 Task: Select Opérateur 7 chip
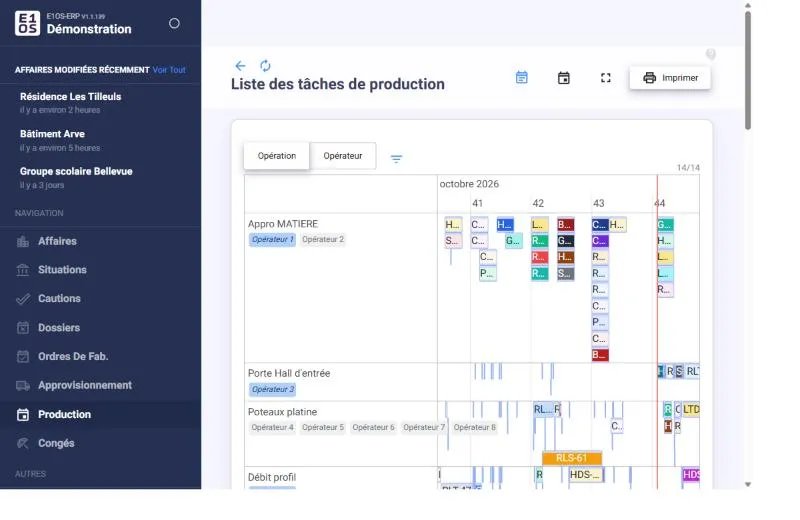point(424,427)
